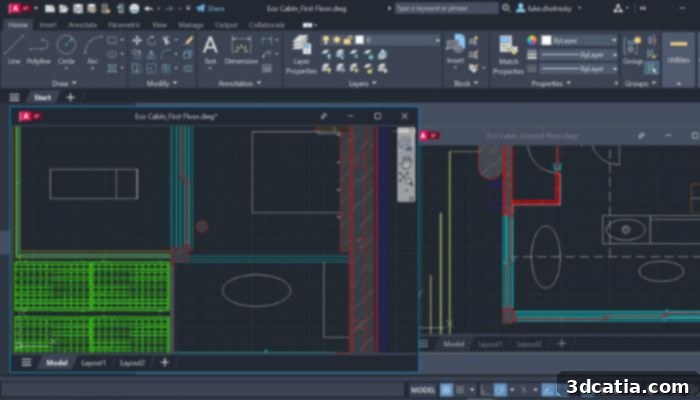Select the Polyline tool
This screenshot has height=400, width=700.
click(x=38, y=50)
